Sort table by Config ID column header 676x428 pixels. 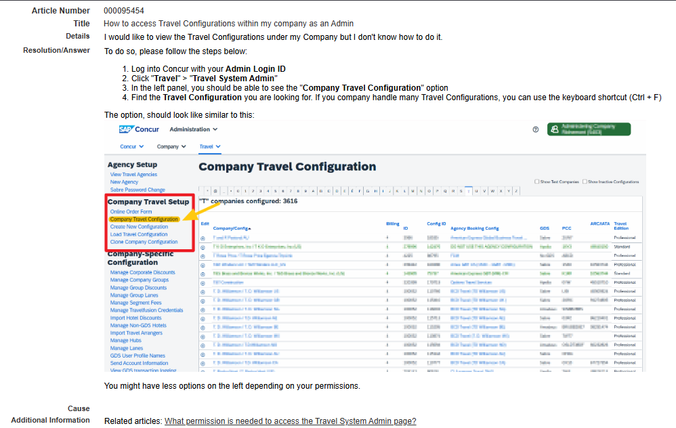pyautogui.click(x=436, y=224)
